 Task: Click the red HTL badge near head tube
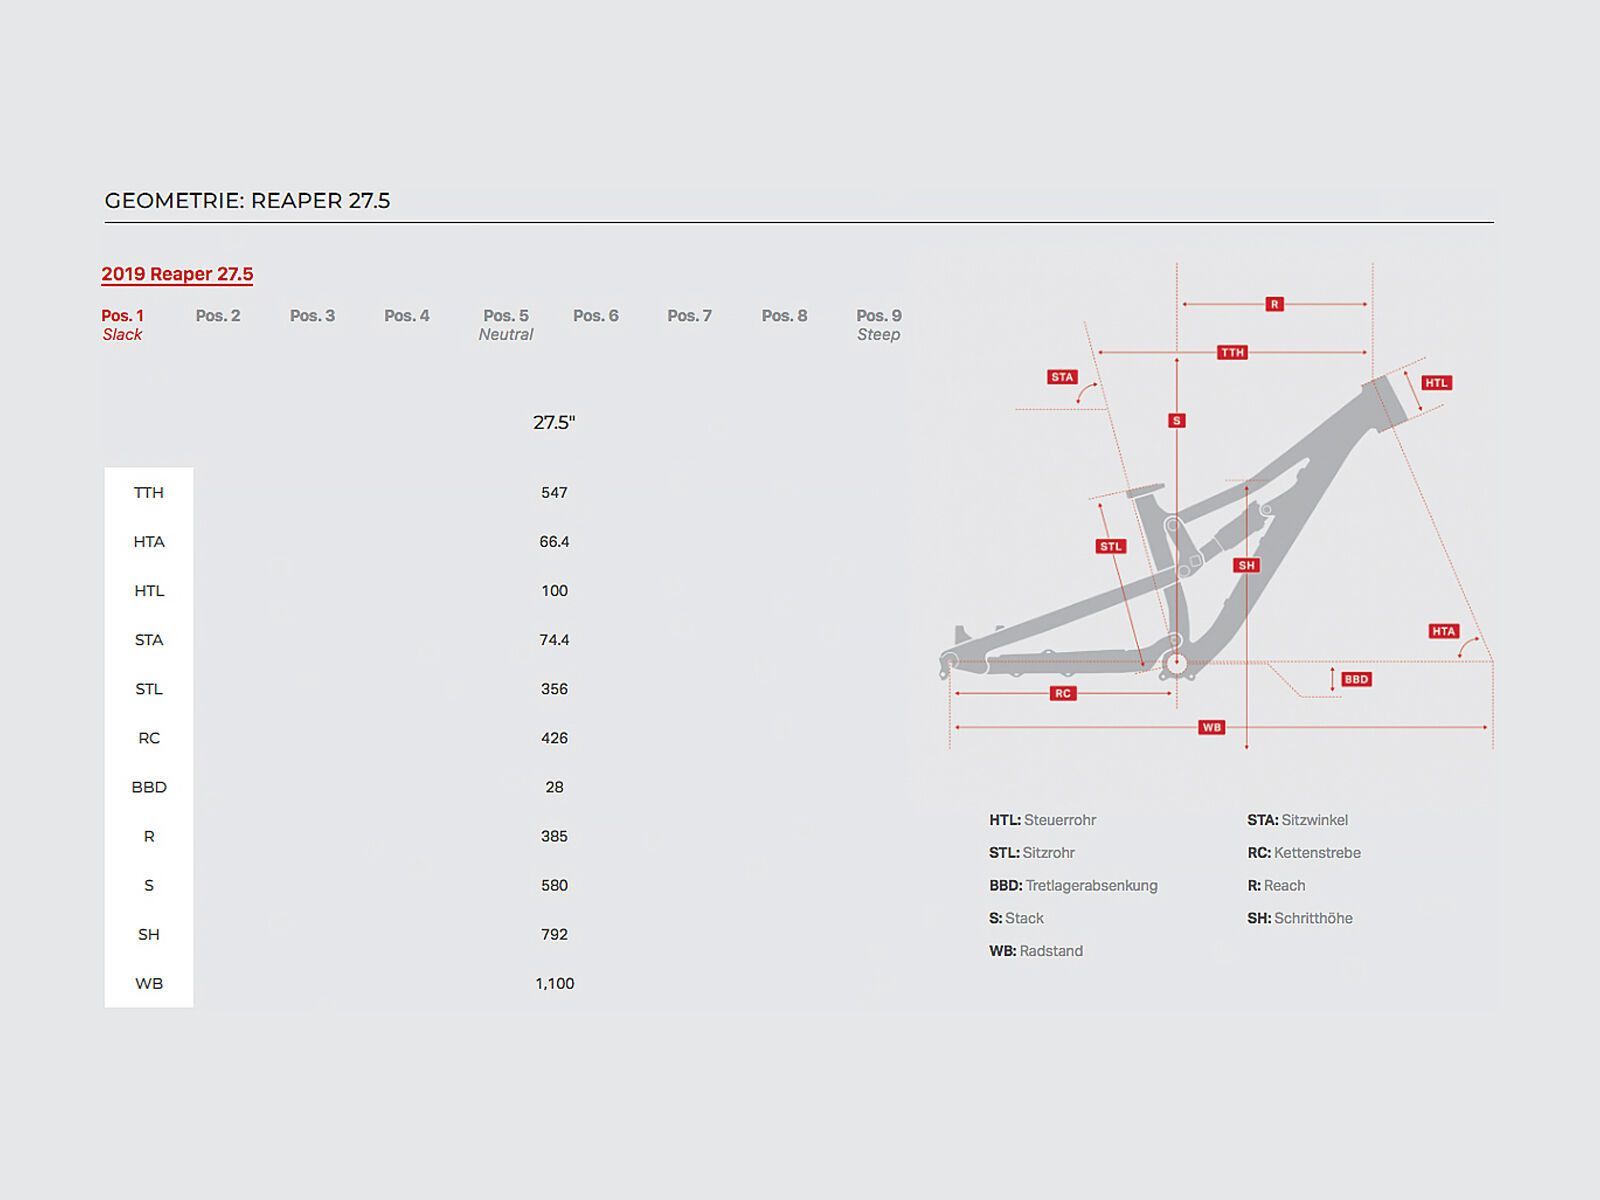click(x=1437, y=383)
